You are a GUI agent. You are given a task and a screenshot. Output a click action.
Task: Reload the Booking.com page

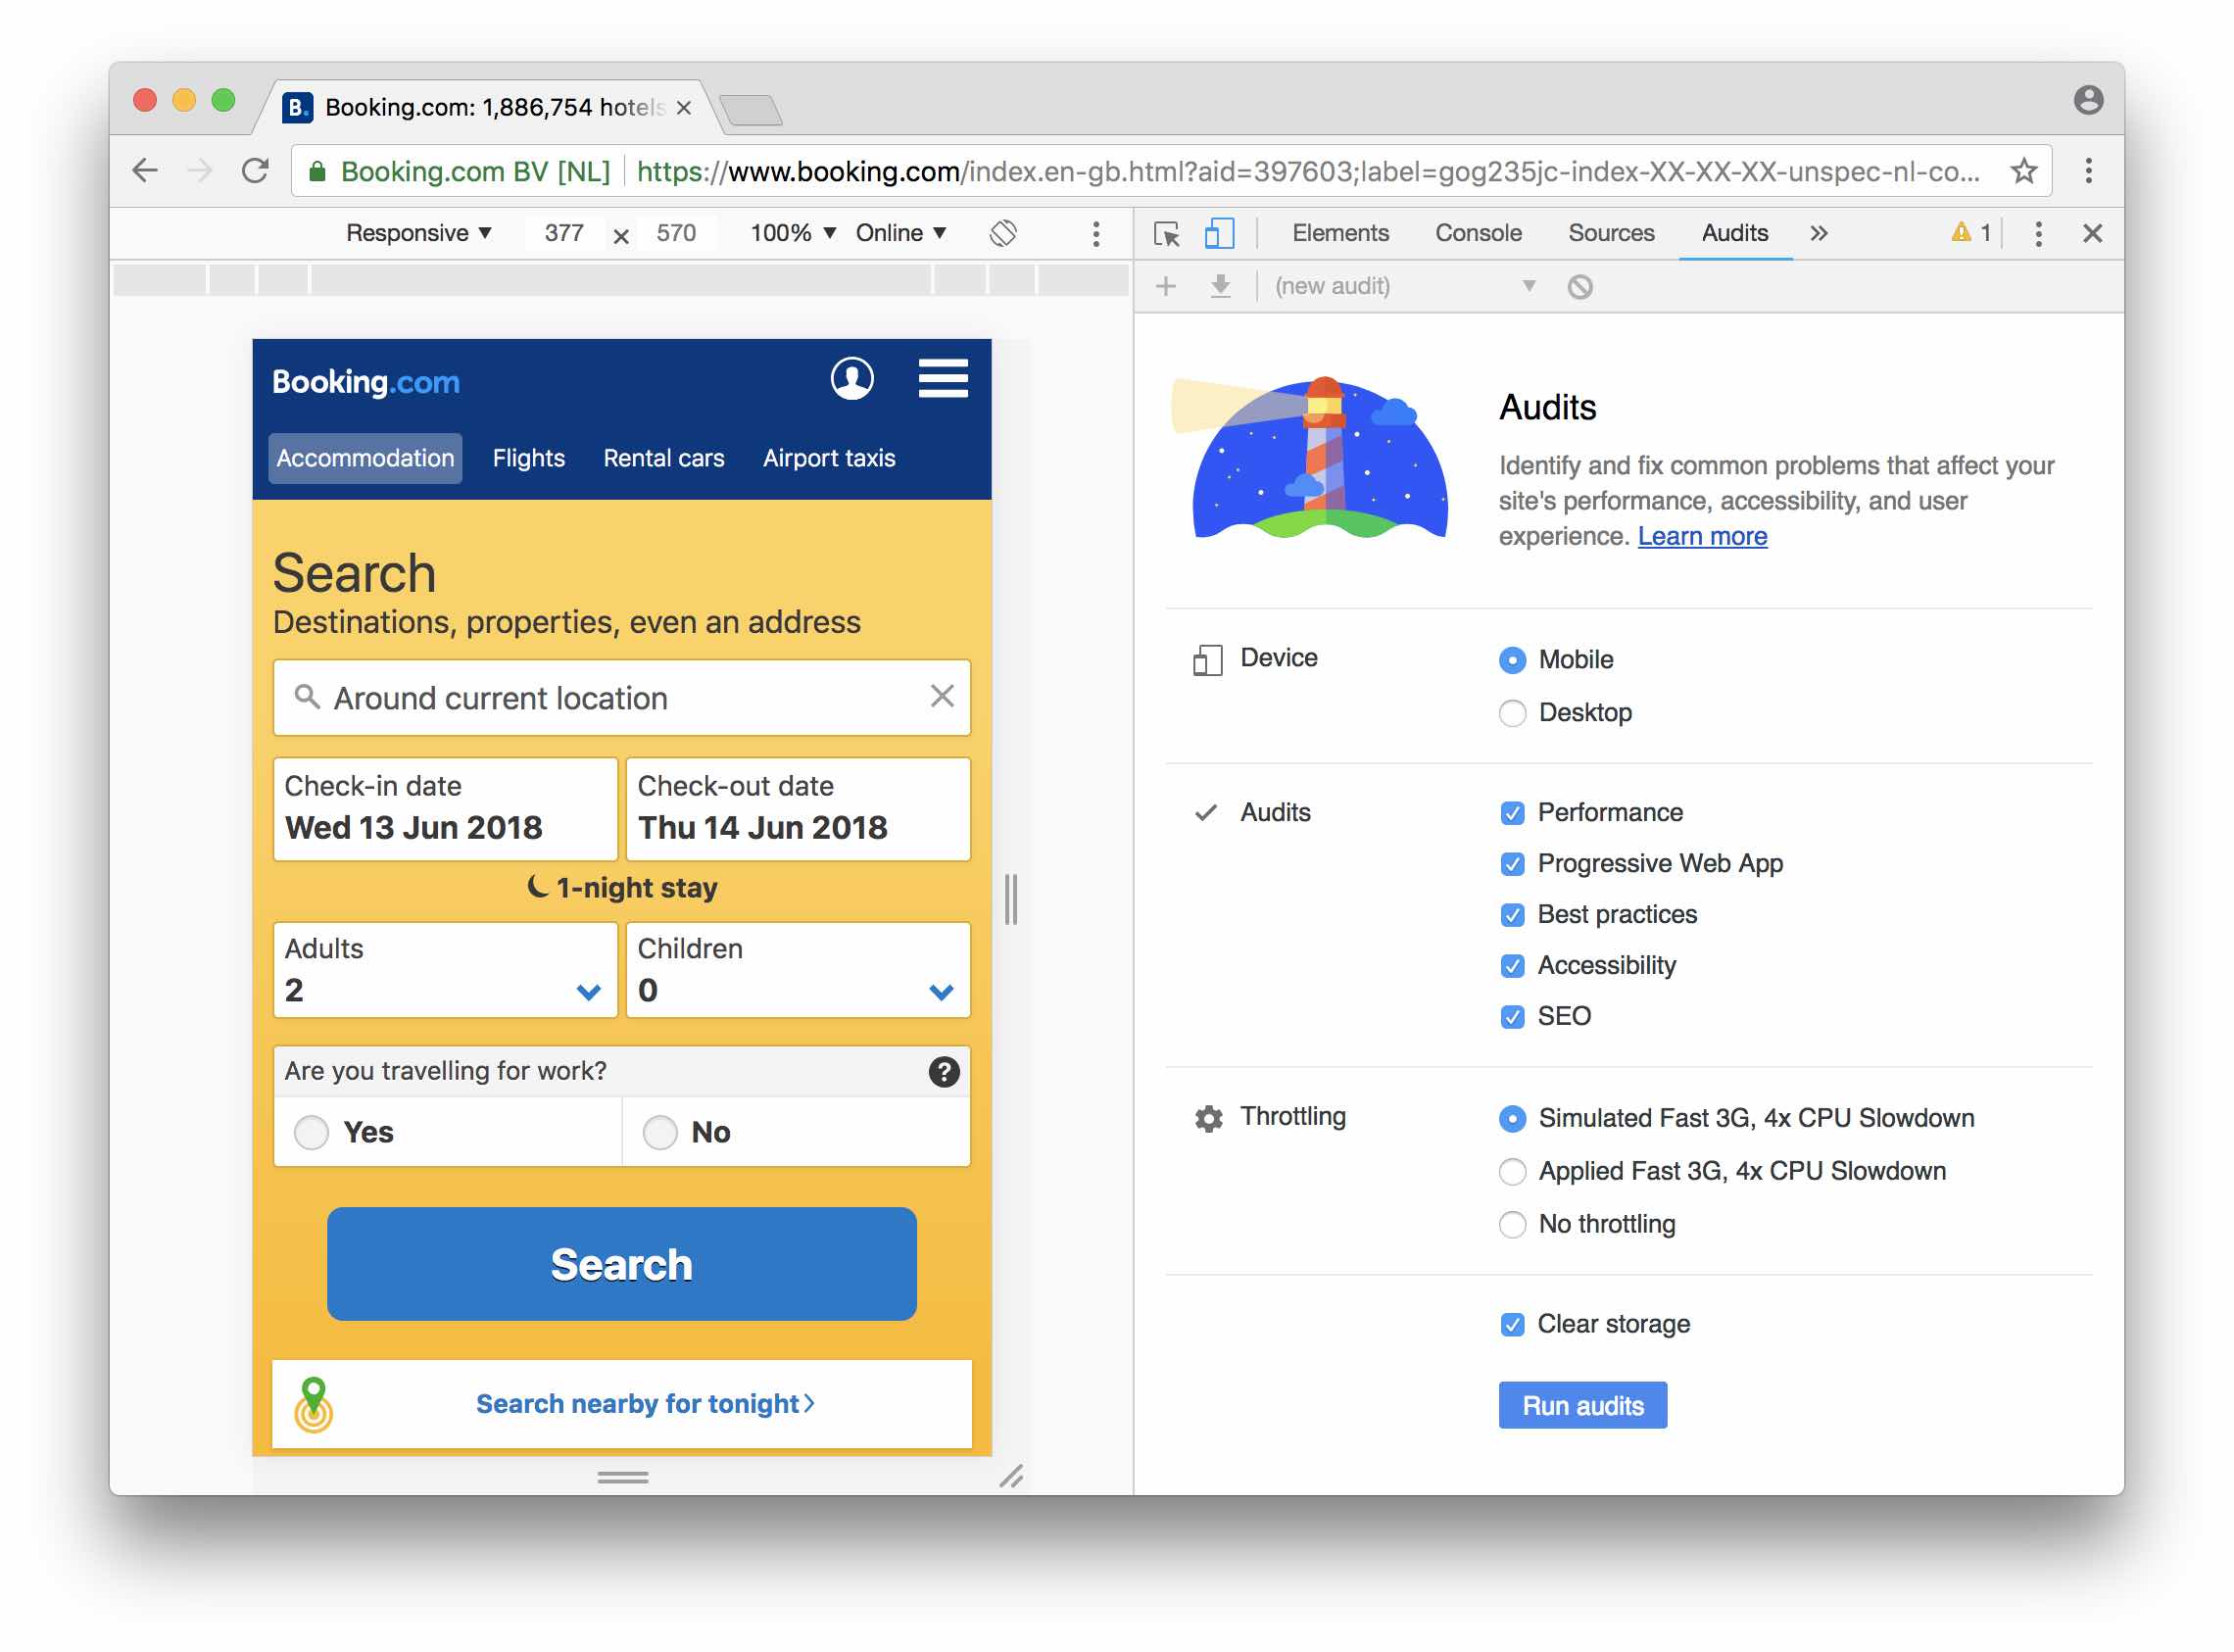[x=256, y=171]
